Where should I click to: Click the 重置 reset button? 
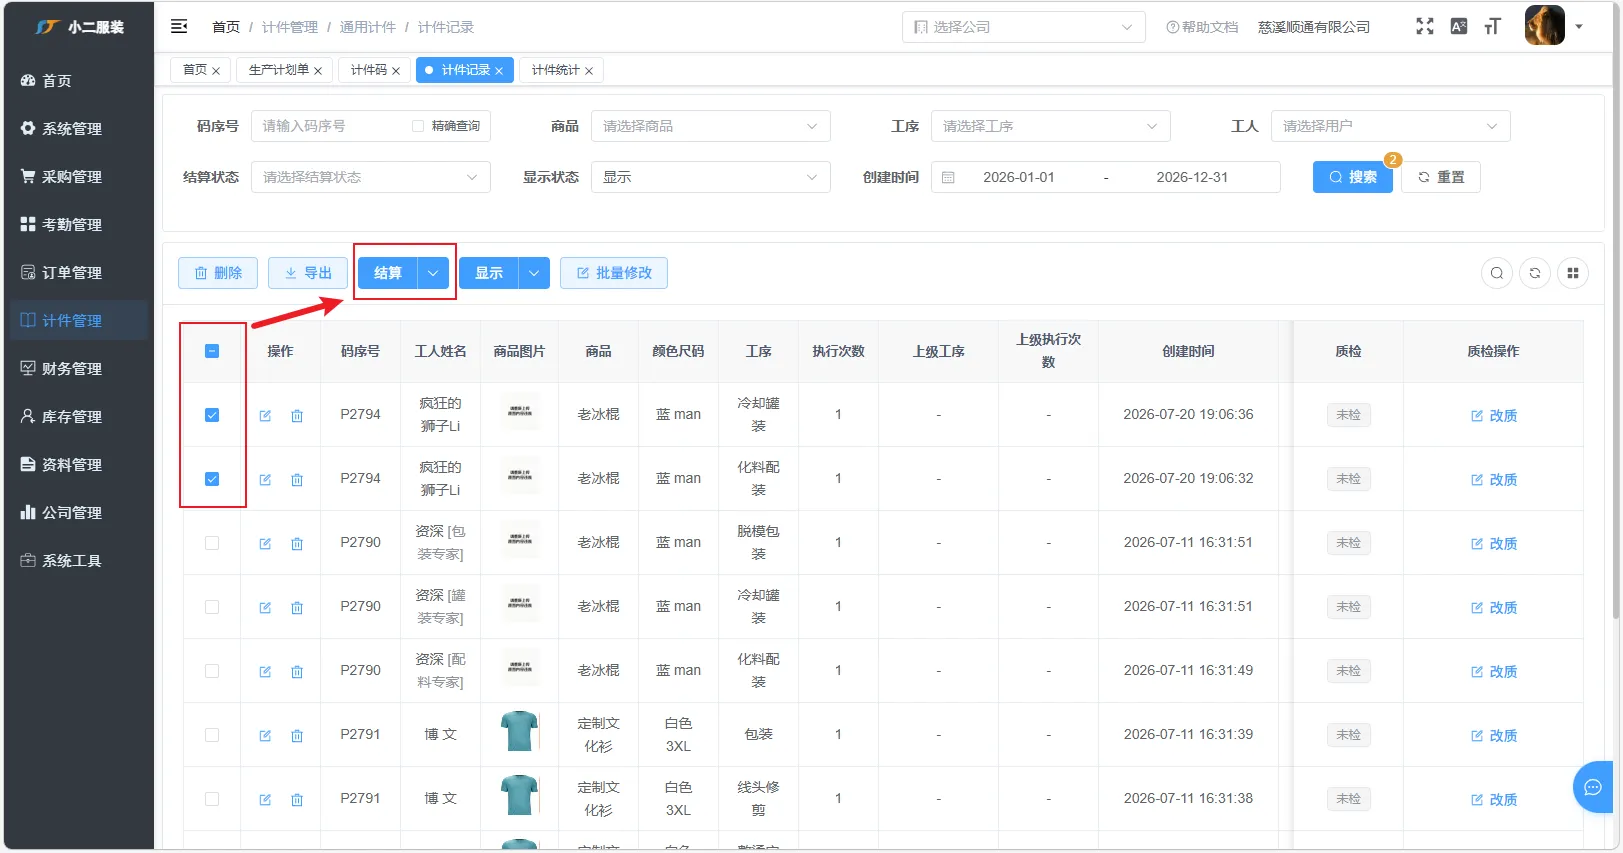tap(1441, 177)
